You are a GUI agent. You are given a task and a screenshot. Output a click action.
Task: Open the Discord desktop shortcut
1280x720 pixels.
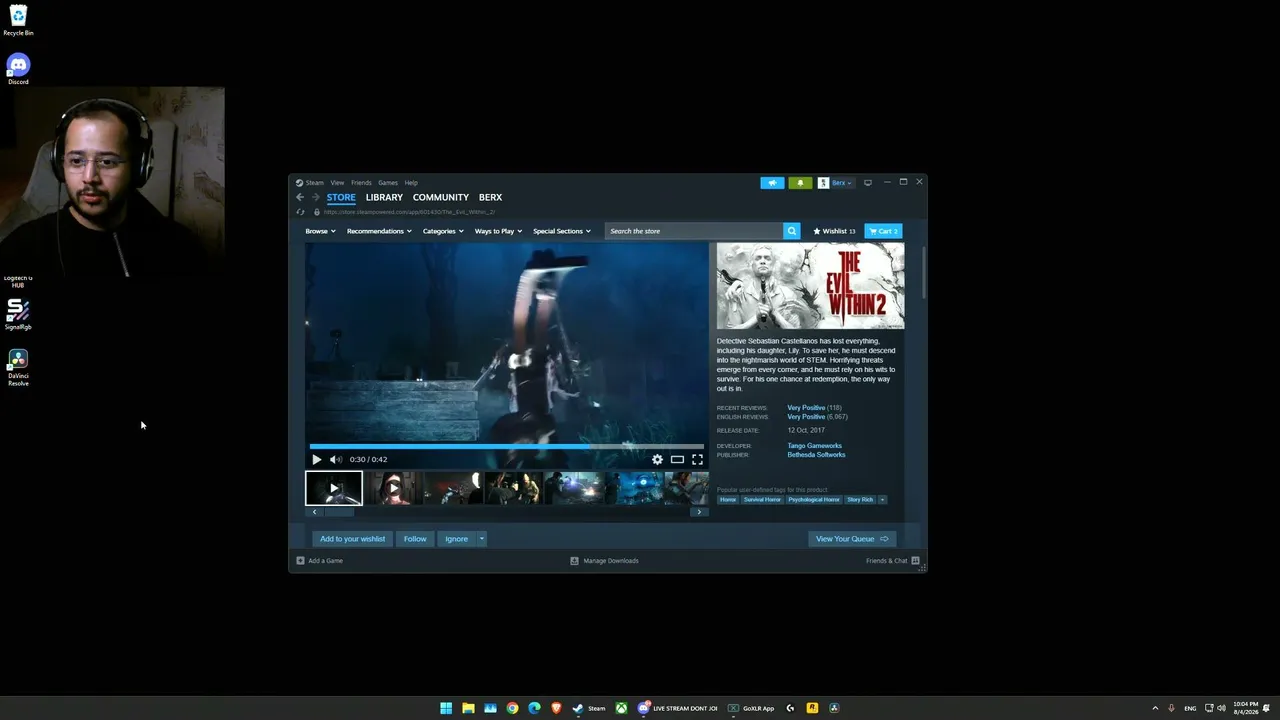point(18,69)
